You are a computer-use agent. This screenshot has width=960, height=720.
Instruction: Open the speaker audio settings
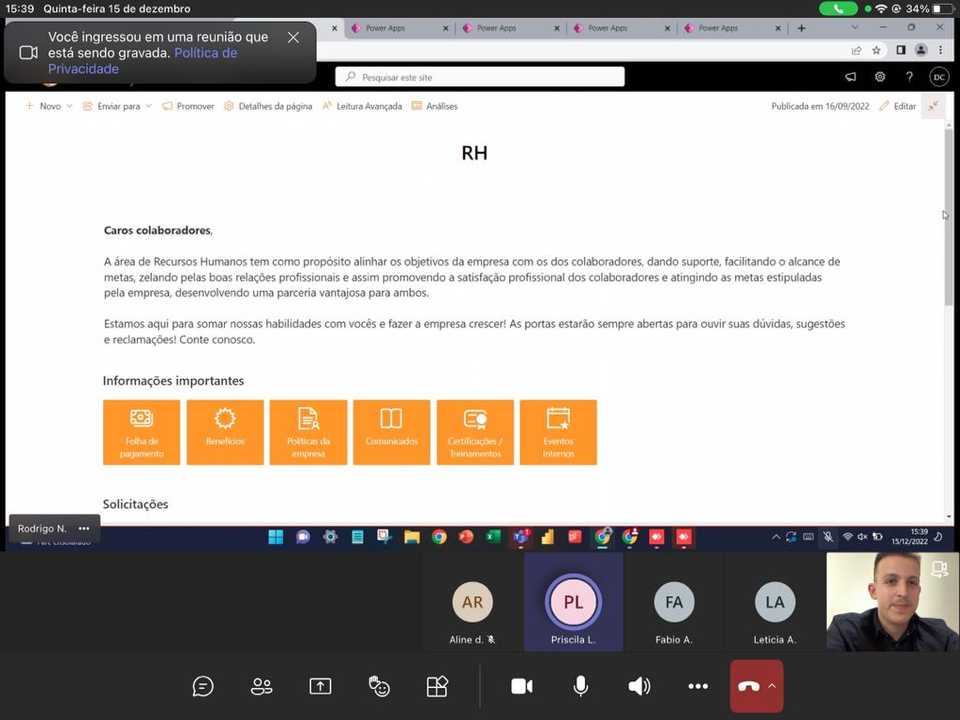(639, 686)
